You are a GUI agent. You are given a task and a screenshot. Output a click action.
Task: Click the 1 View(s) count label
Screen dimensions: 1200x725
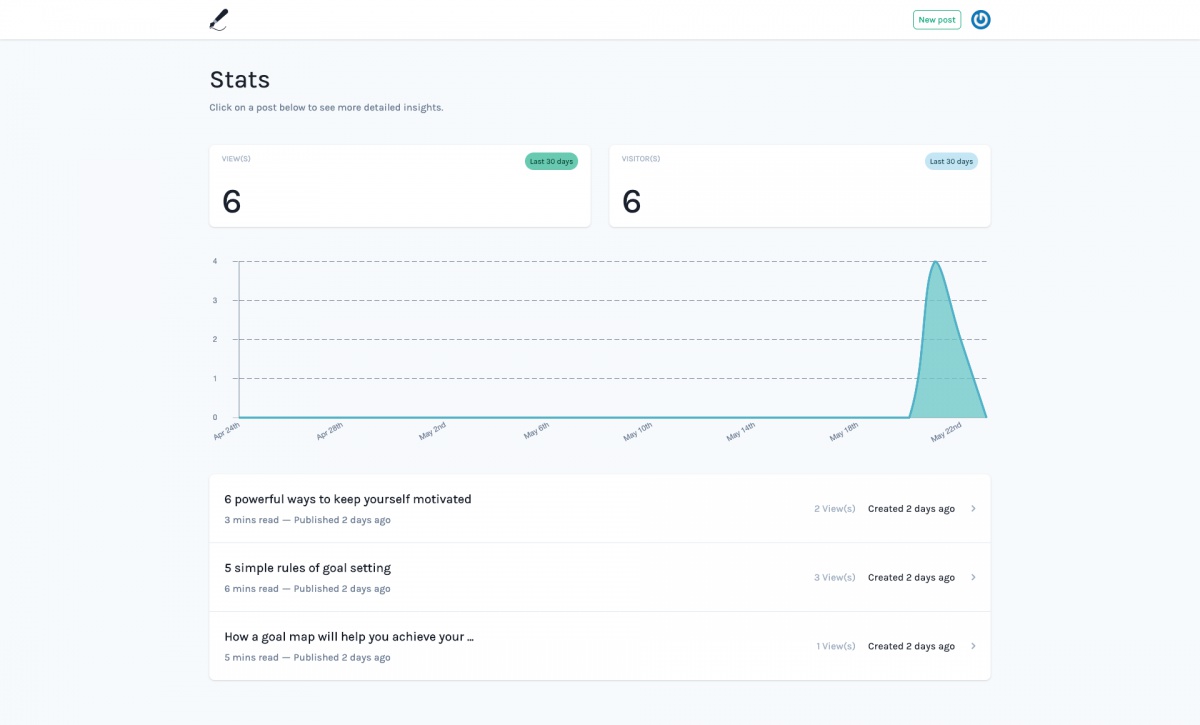[x=835, y=646]
